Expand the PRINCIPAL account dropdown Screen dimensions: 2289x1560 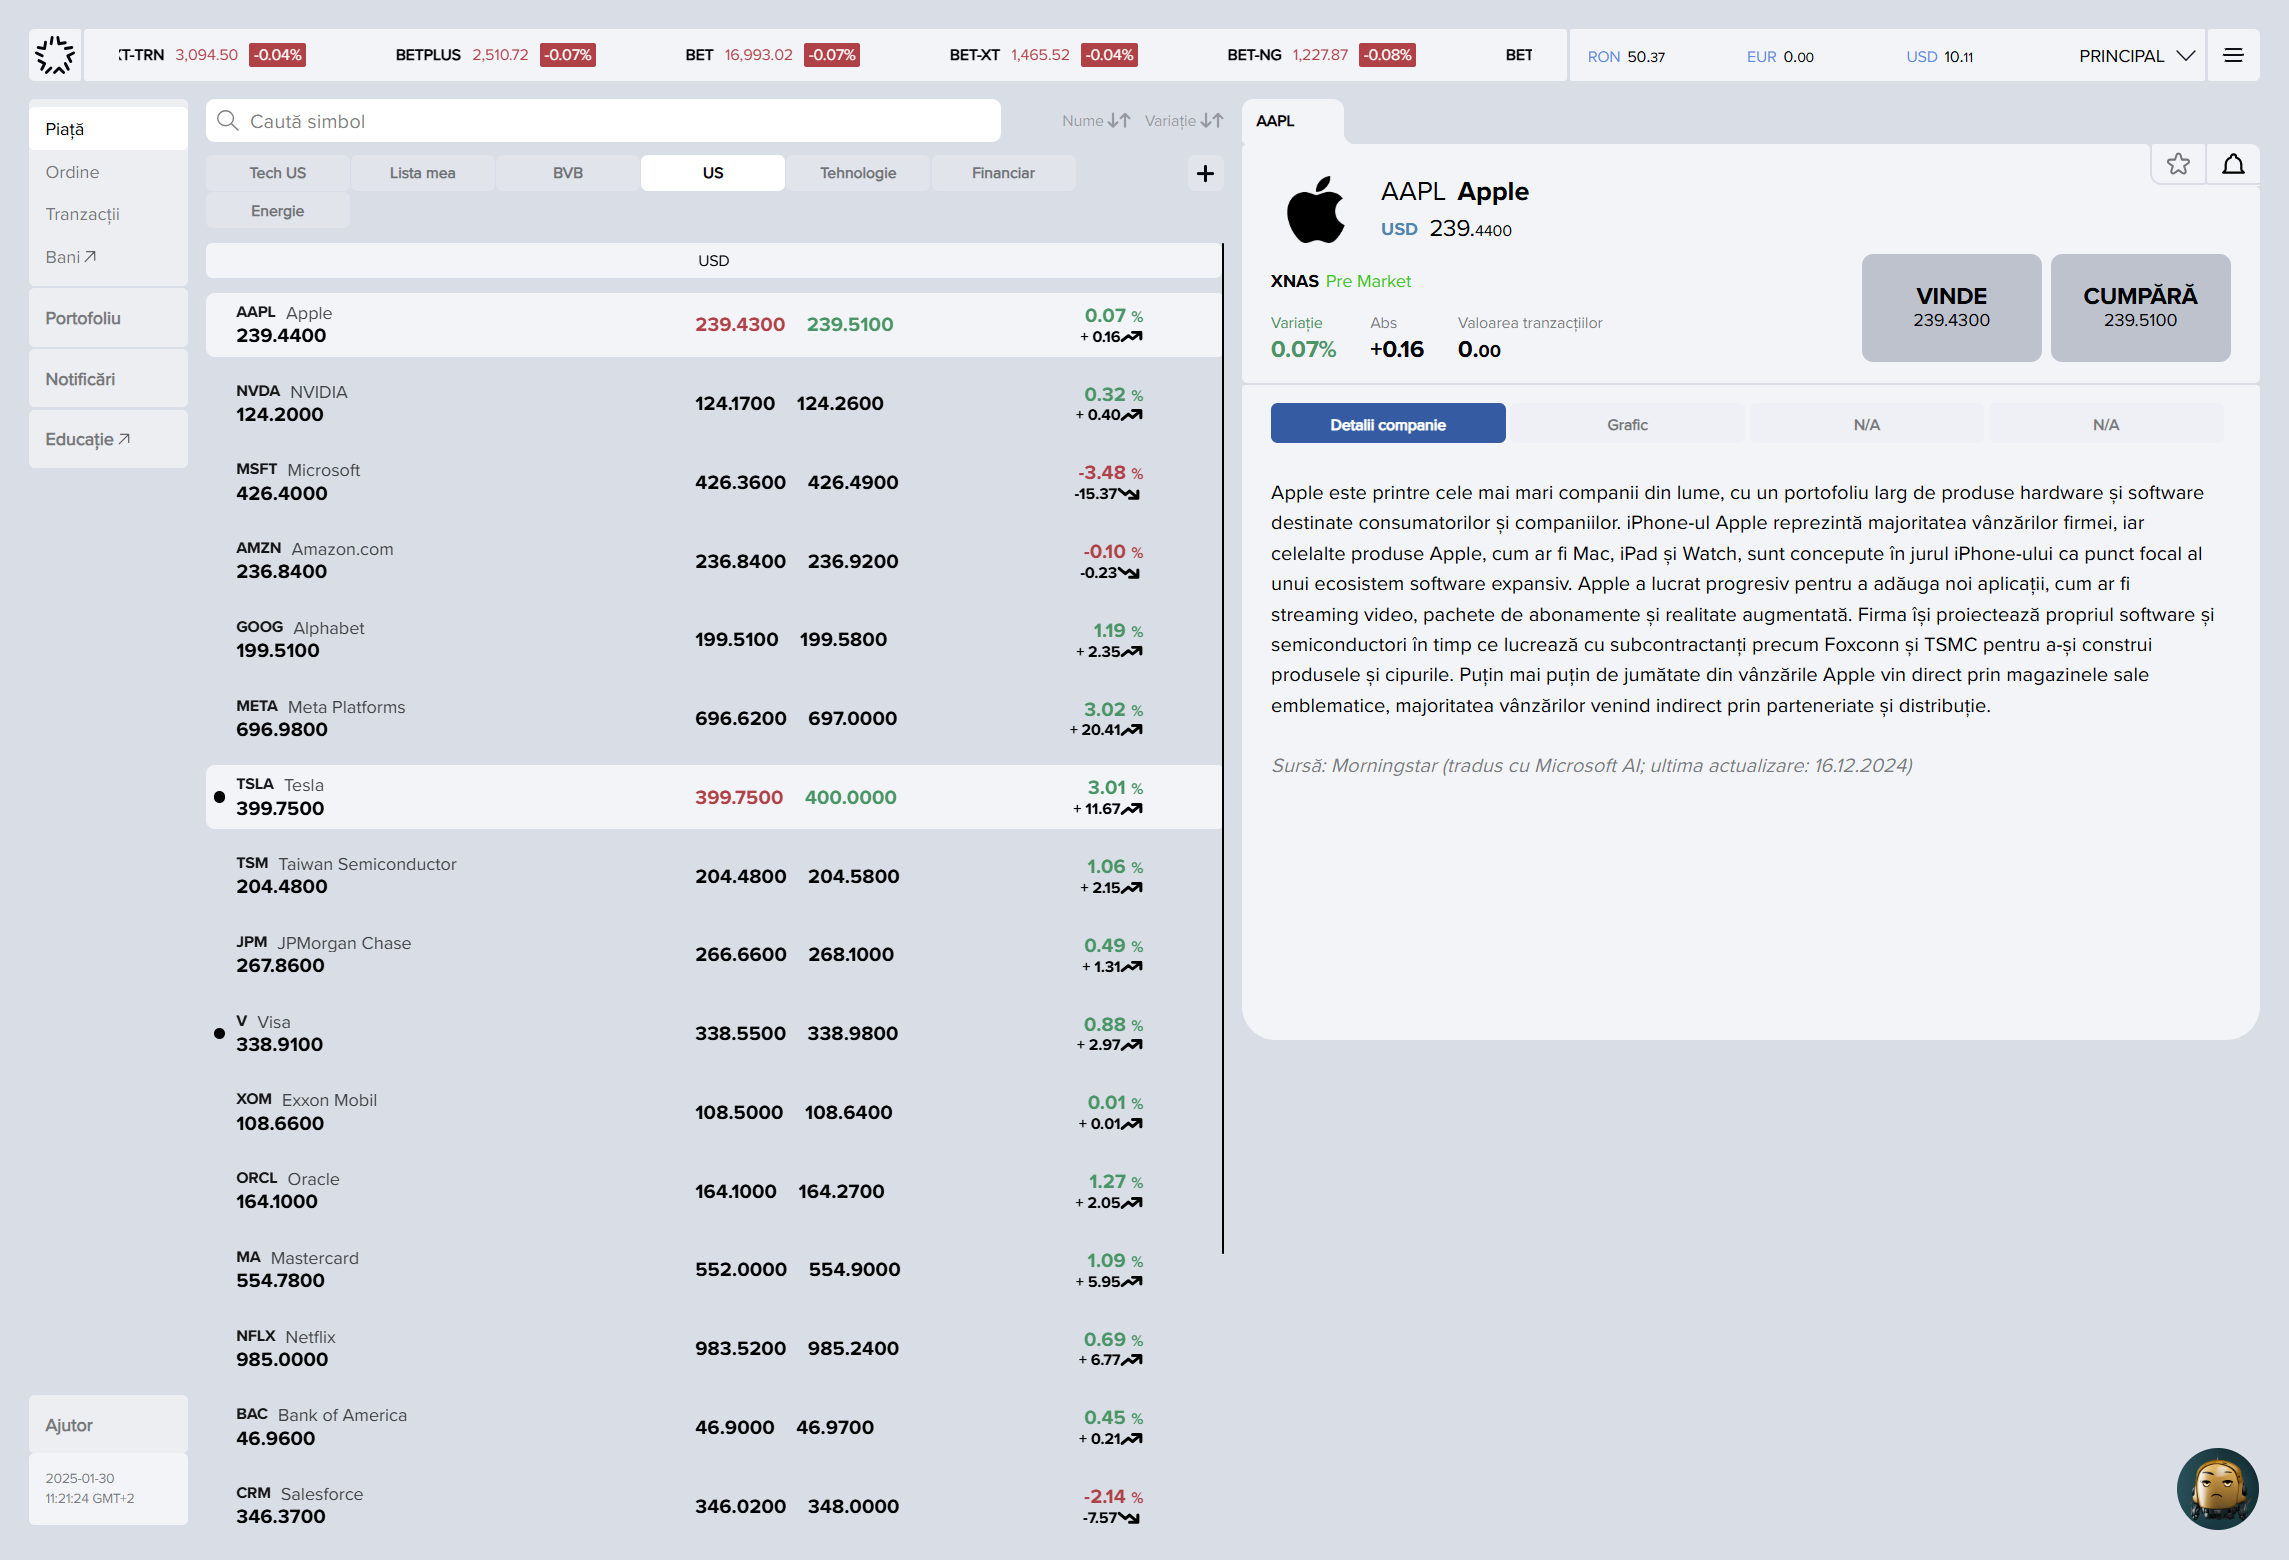[2137, 56]
